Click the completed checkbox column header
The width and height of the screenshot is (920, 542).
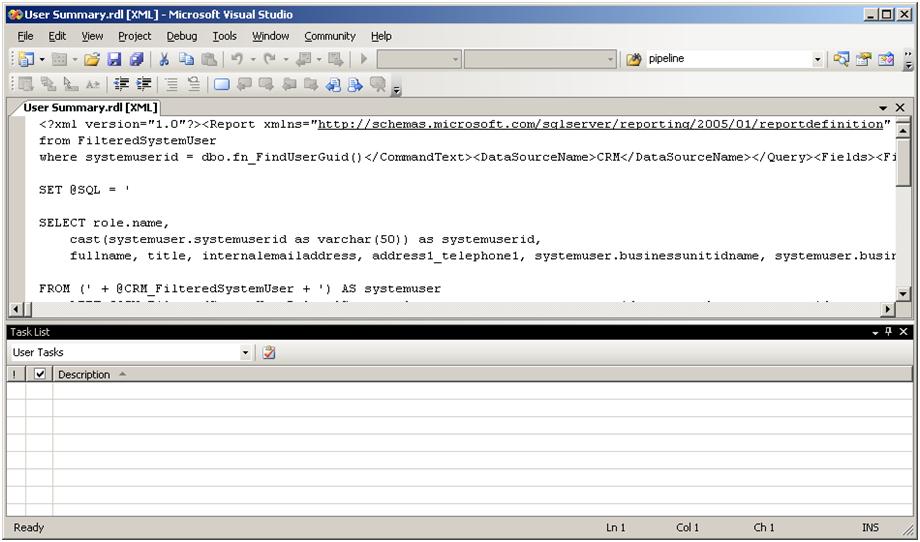[x=39, y=374]
